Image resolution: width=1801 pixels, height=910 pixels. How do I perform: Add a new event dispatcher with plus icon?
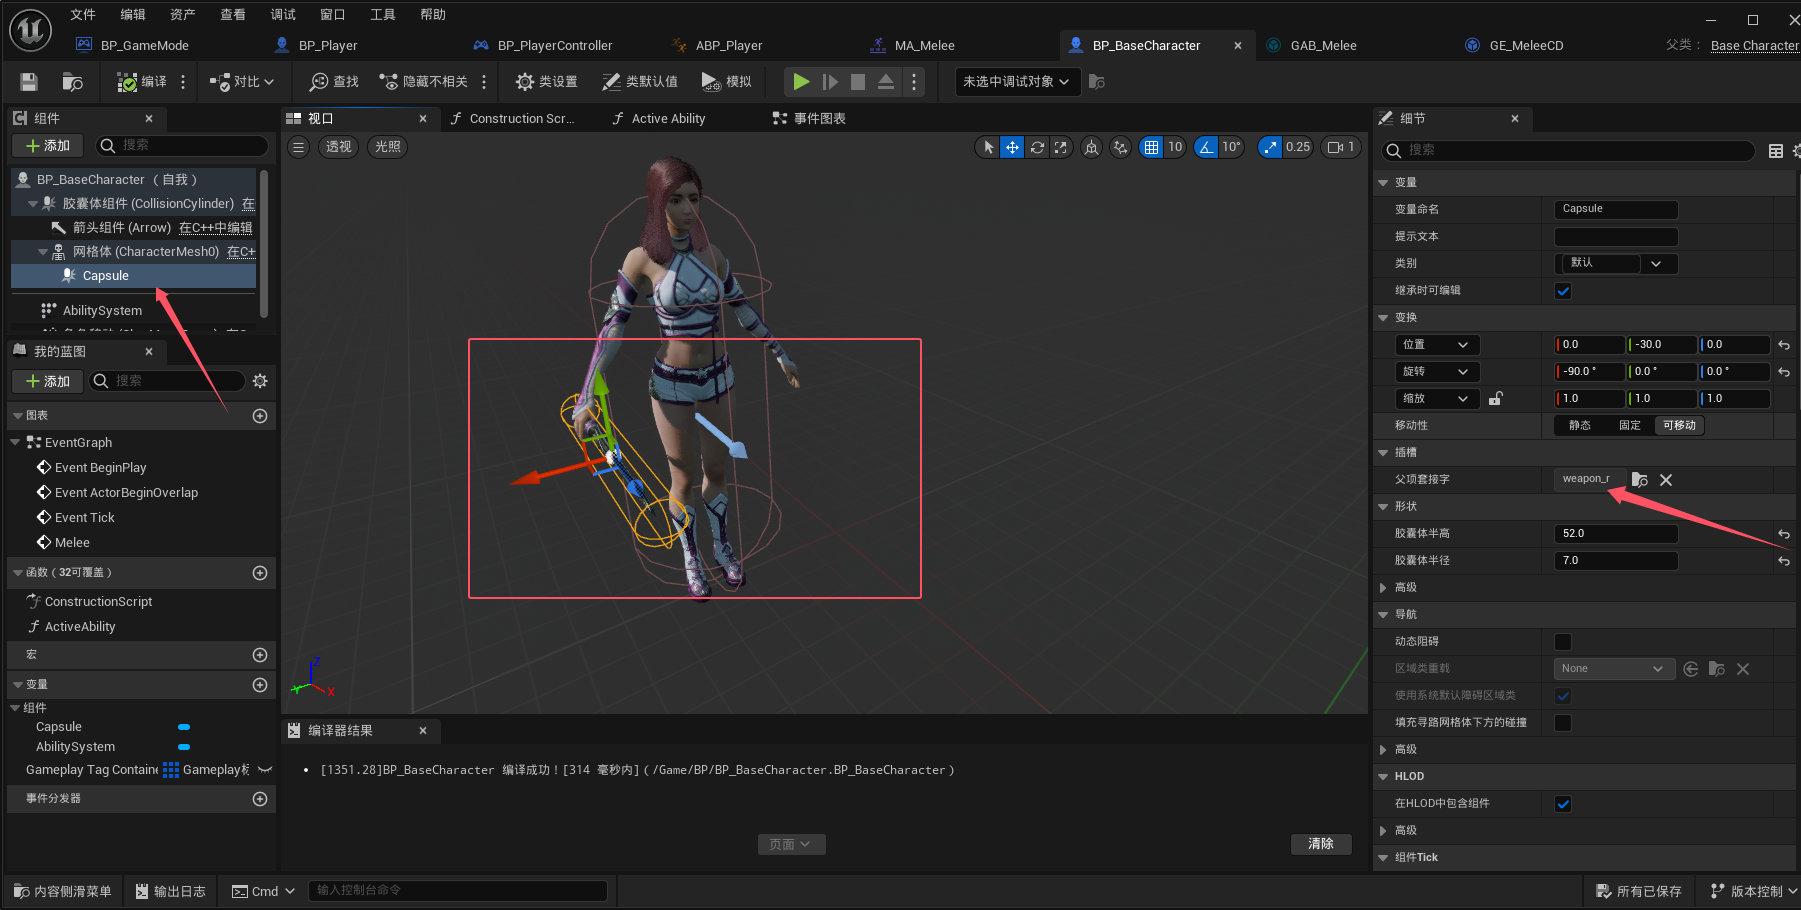[260, 799]
